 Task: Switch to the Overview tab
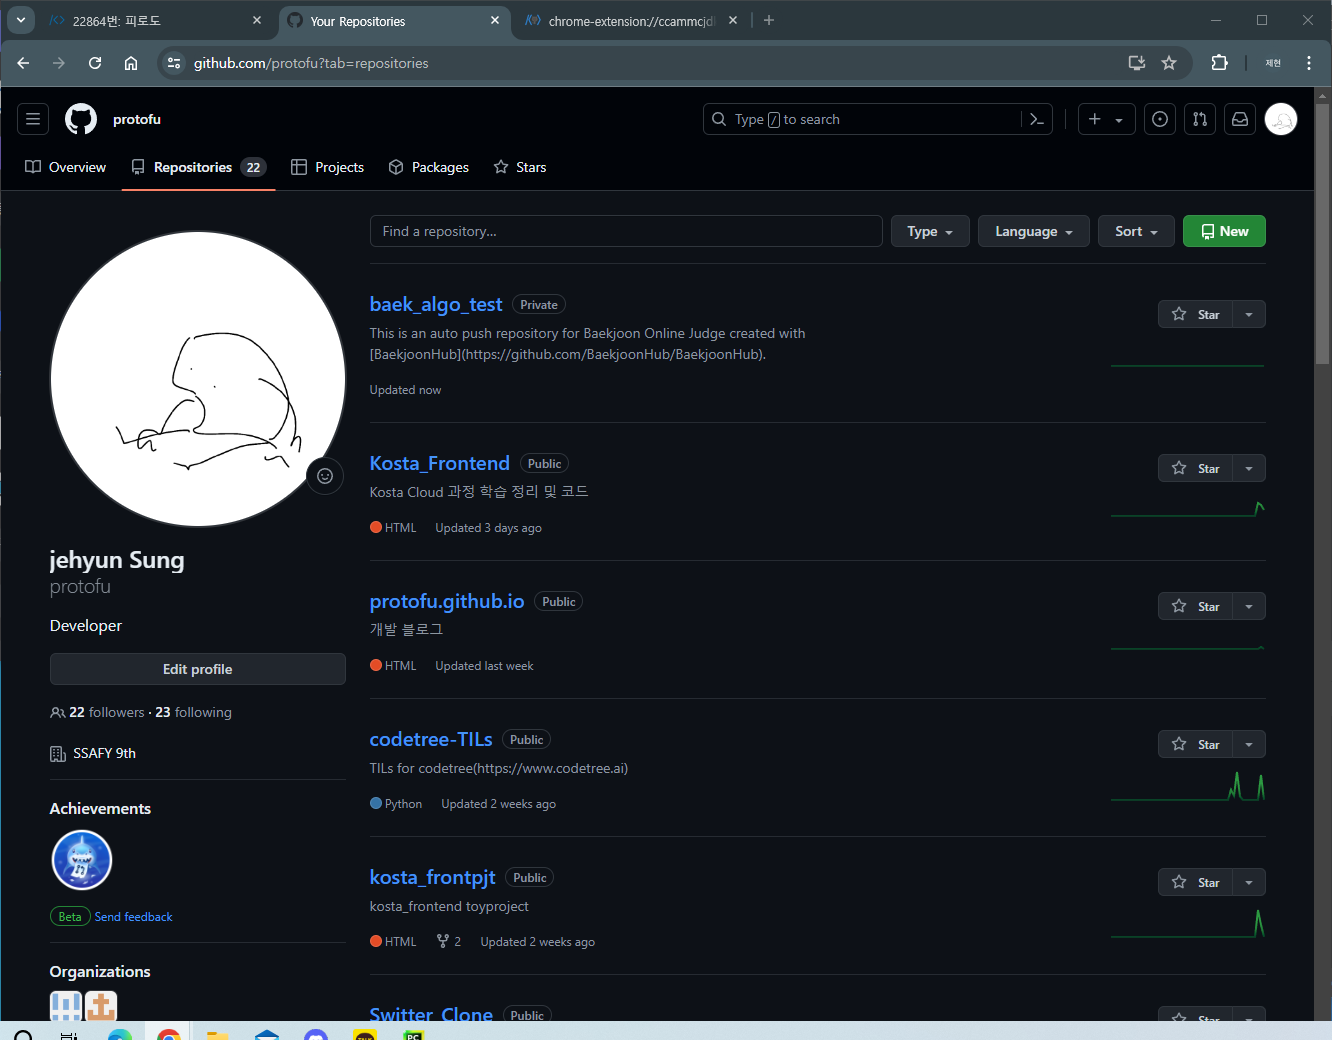65,167
